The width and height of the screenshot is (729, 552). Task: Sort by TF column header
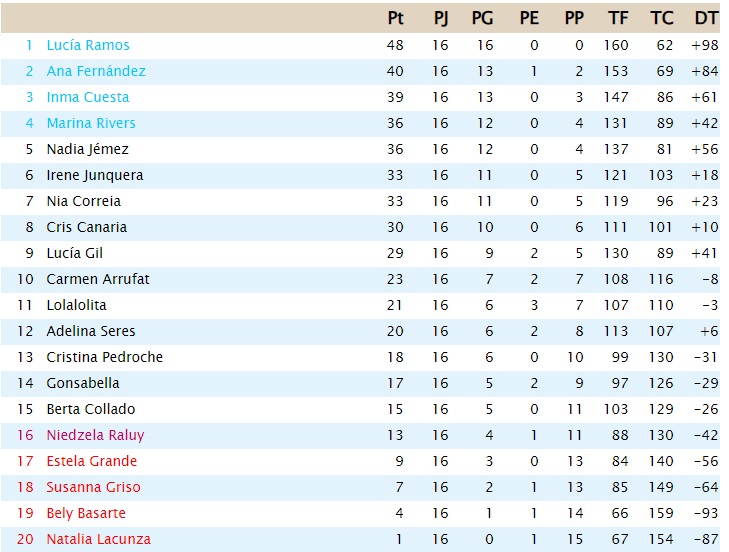pyautogui.click(x=618, y=18)
